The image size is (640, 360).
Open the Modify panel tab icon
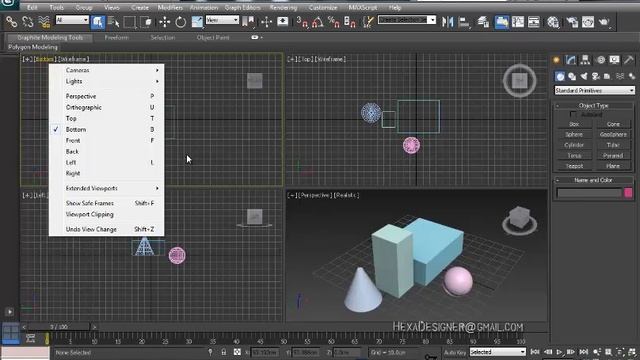coord(570,60)
